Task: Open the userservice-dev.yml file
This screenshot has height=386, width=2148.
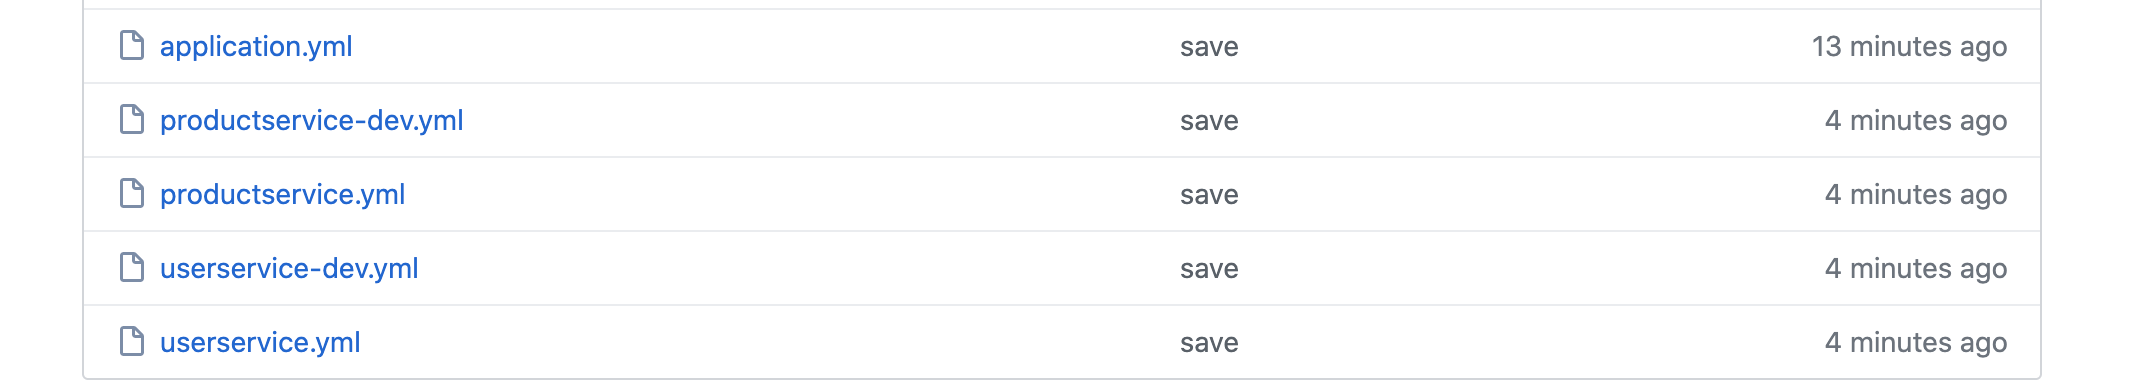Action: click(289, 269)
